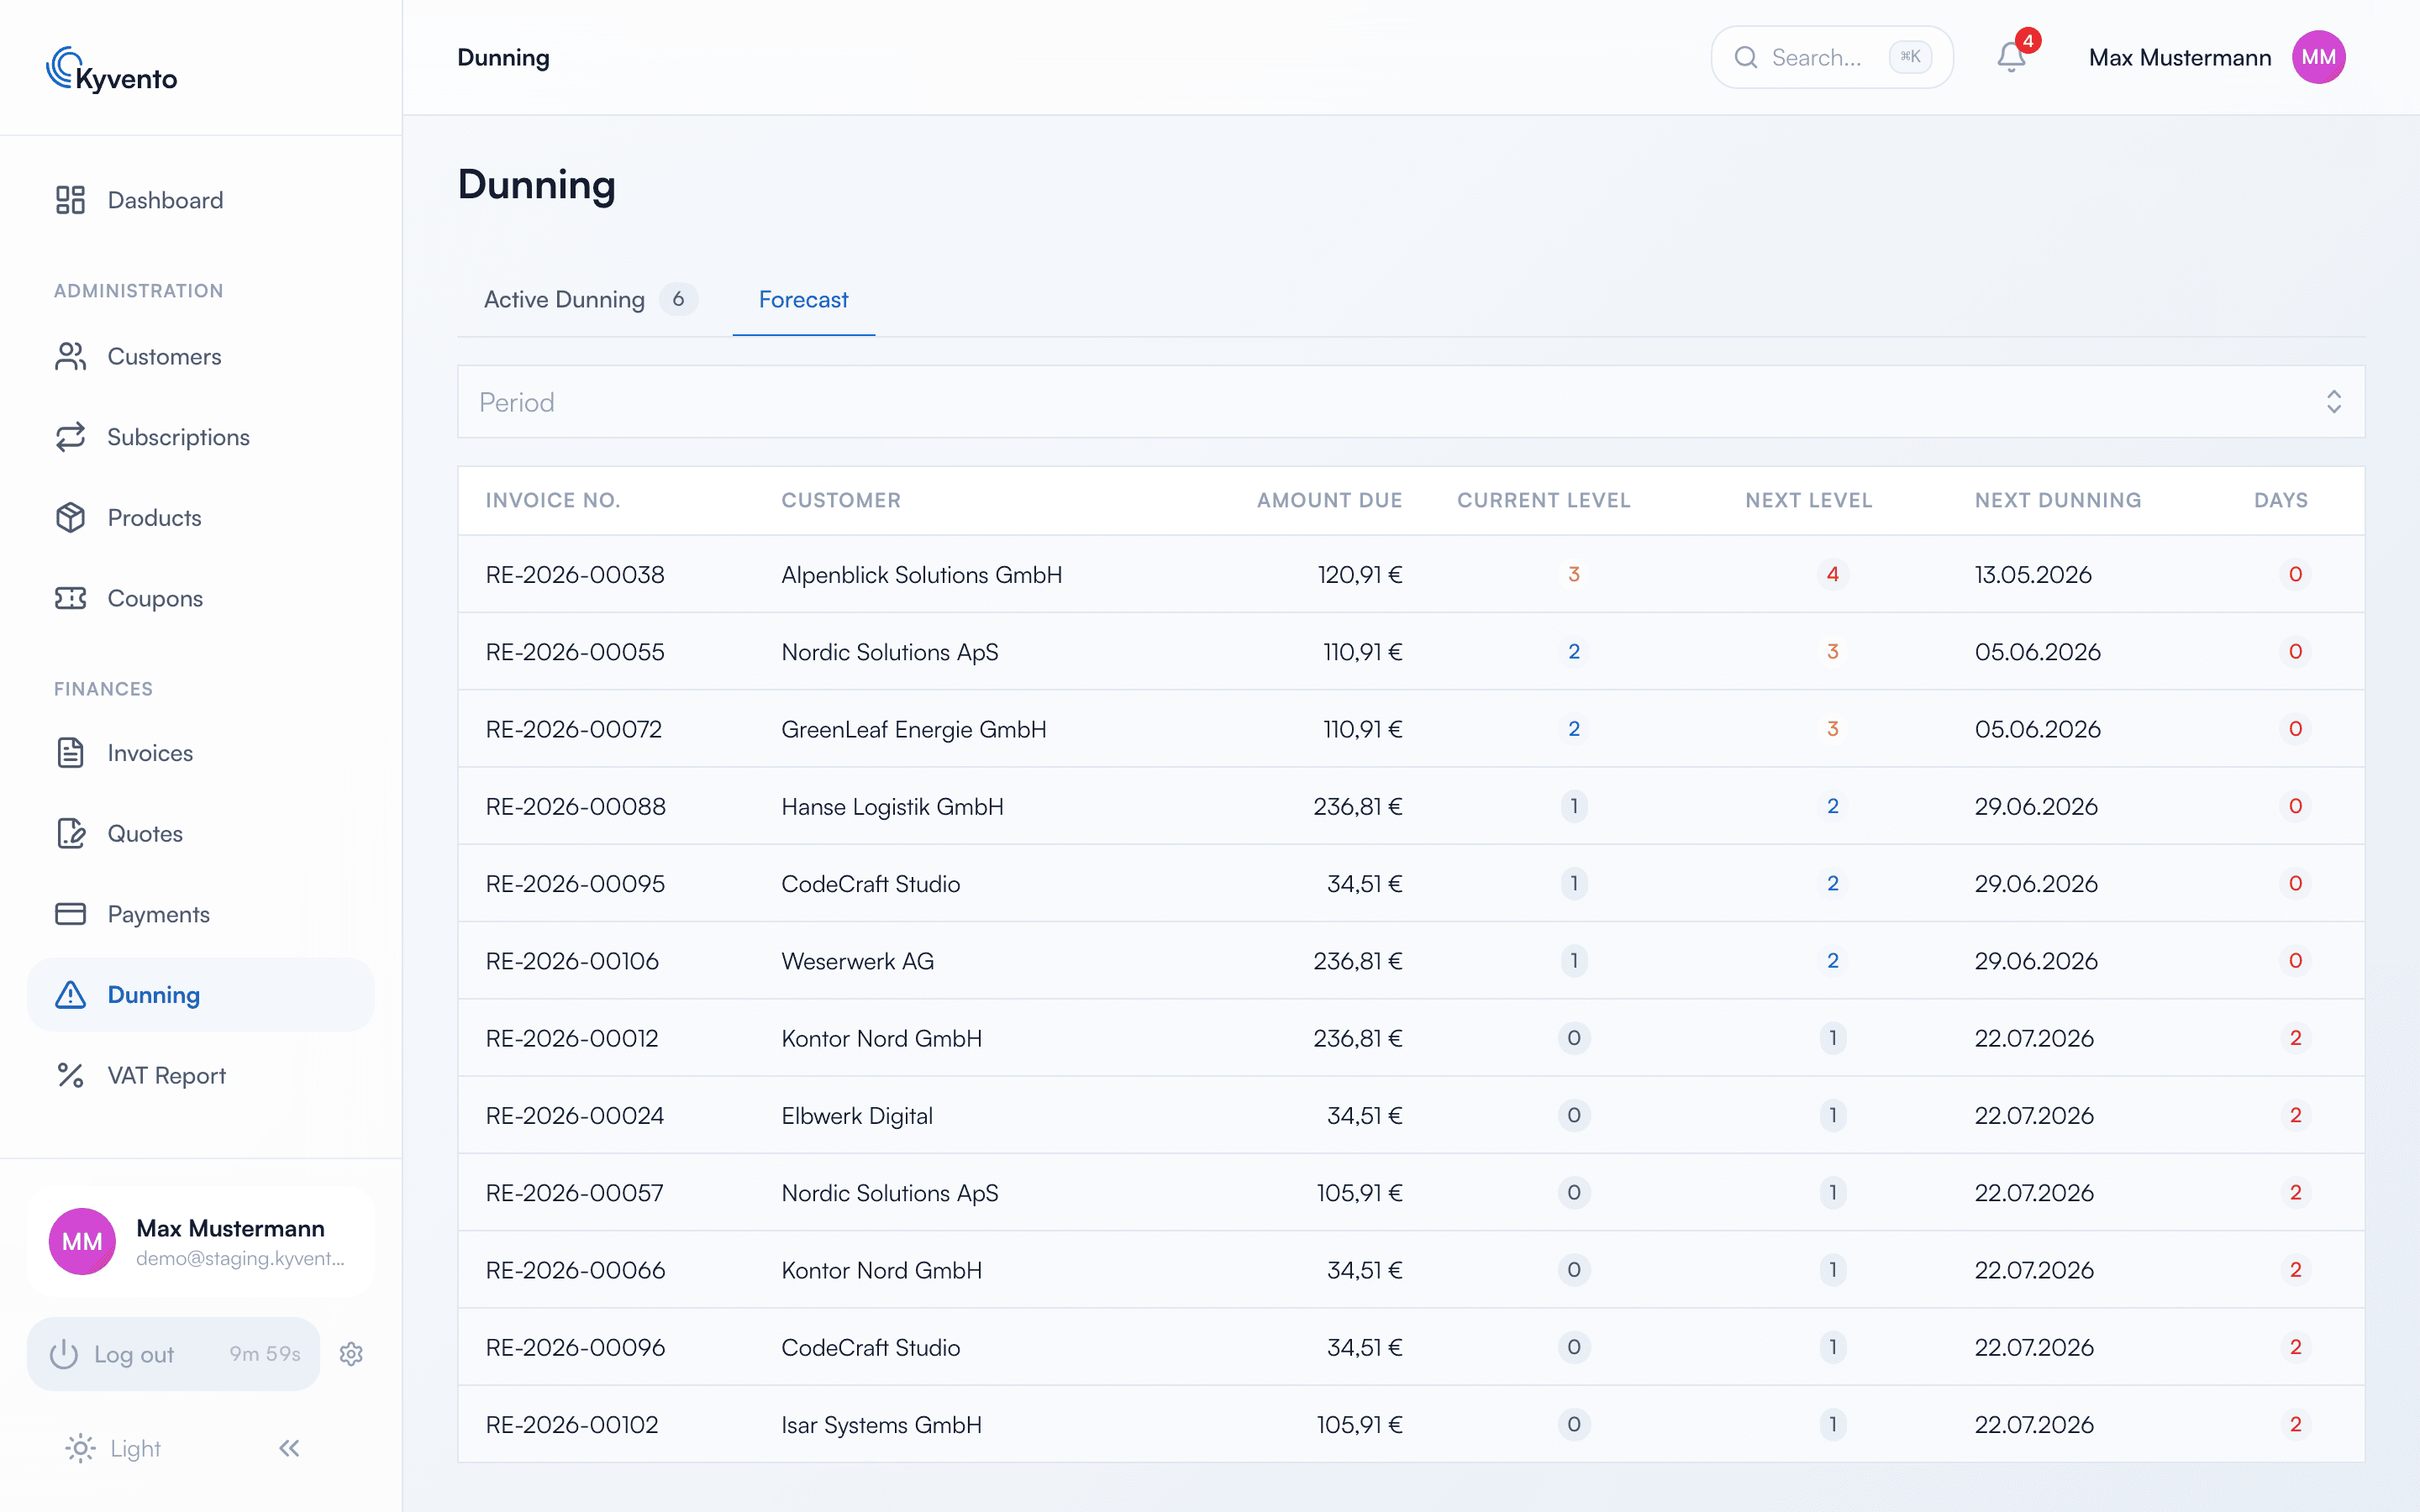Image resolution: width=2420 pixels, height=1512 pixels.
Task: Click the Kyvento logo
Action: (112, 70)
